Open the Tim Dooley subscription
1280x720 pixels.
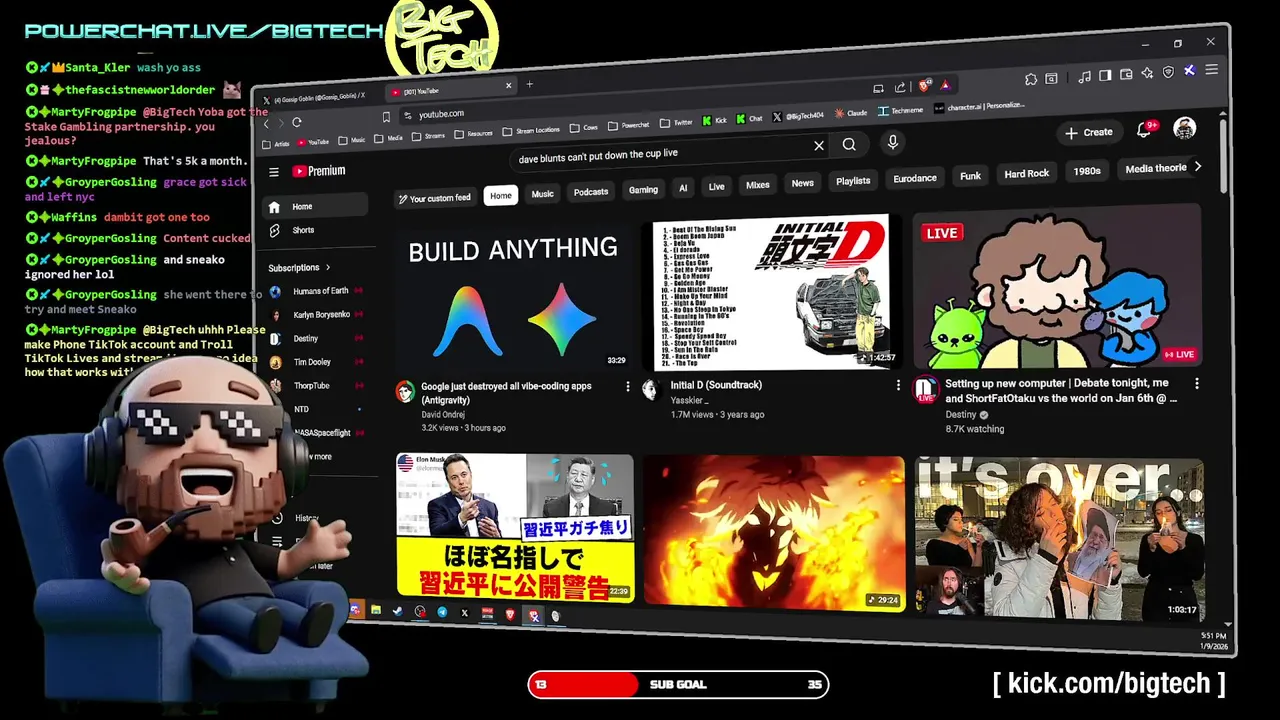tap(318, 362)
